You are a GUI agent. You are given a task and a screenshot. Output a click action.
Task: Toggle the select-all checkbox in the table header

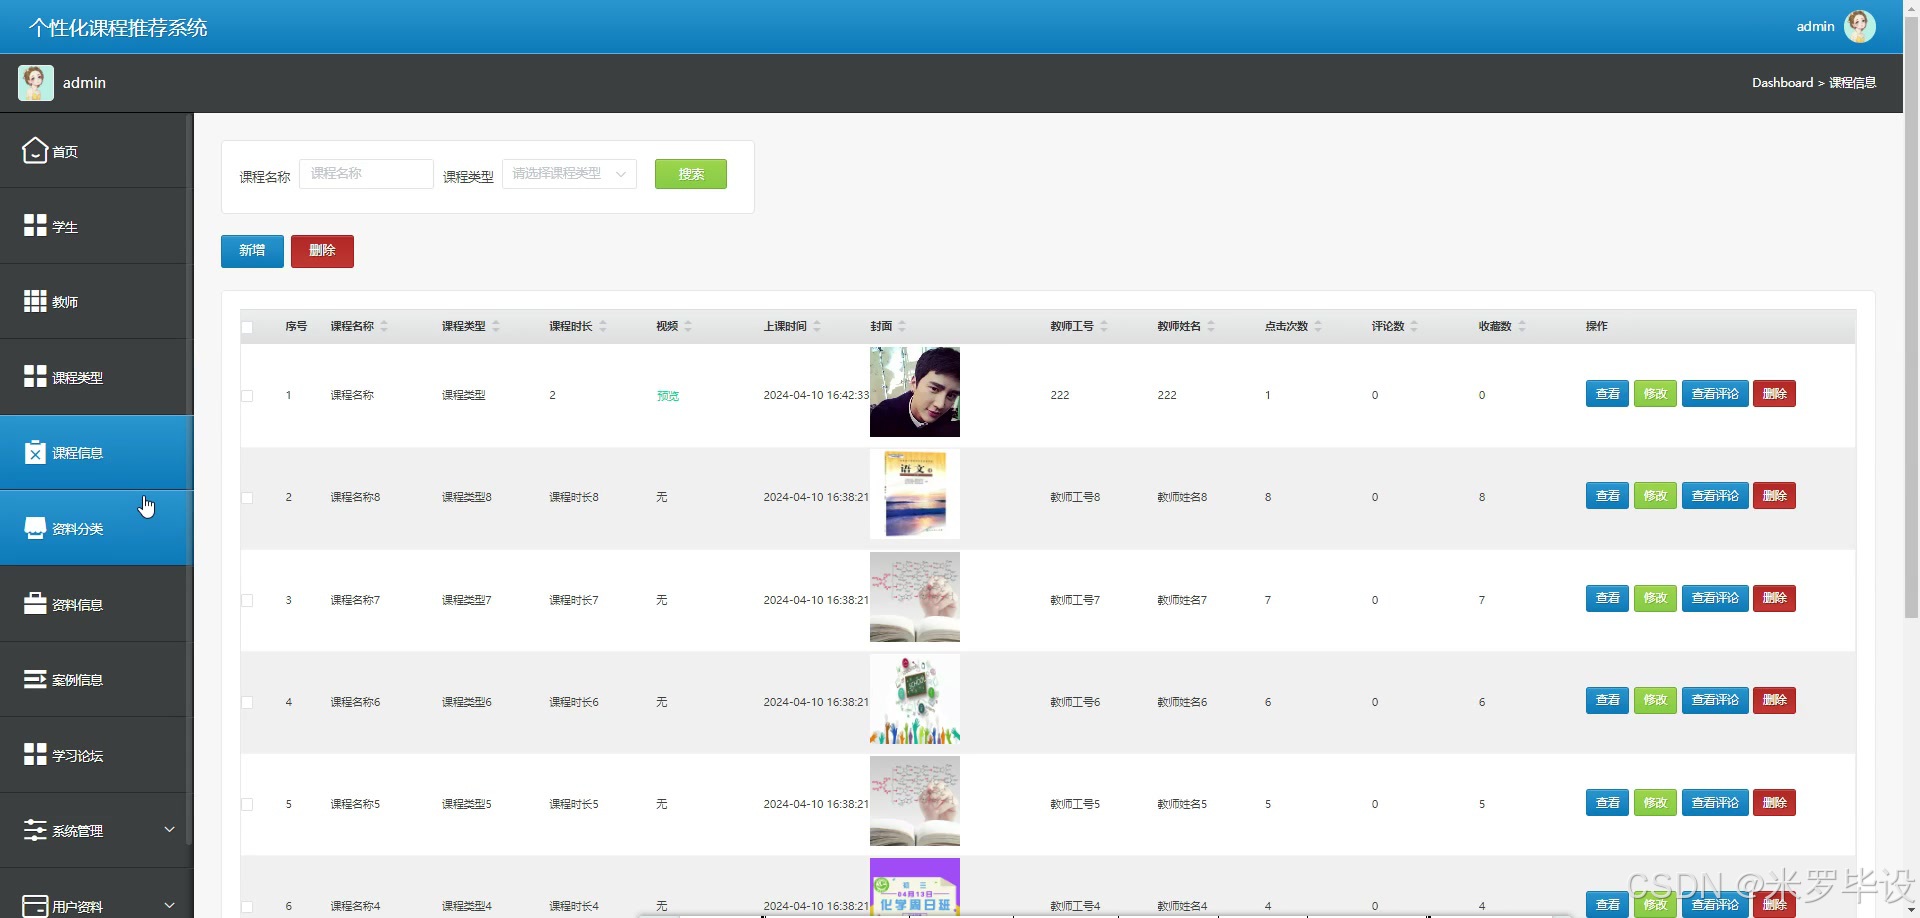click(x=247, y=327)
